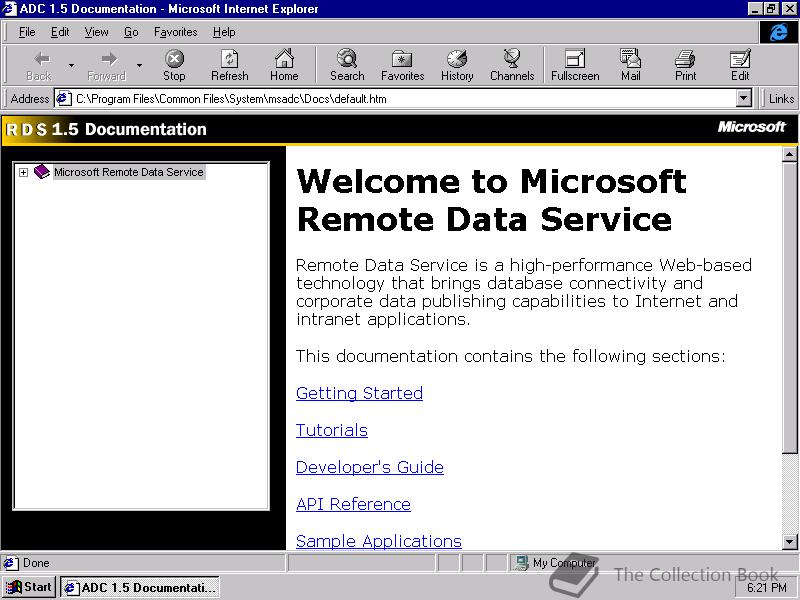Click the Back toolbar arrow
This screenshot has width=800, height=600.
(41, 59)
